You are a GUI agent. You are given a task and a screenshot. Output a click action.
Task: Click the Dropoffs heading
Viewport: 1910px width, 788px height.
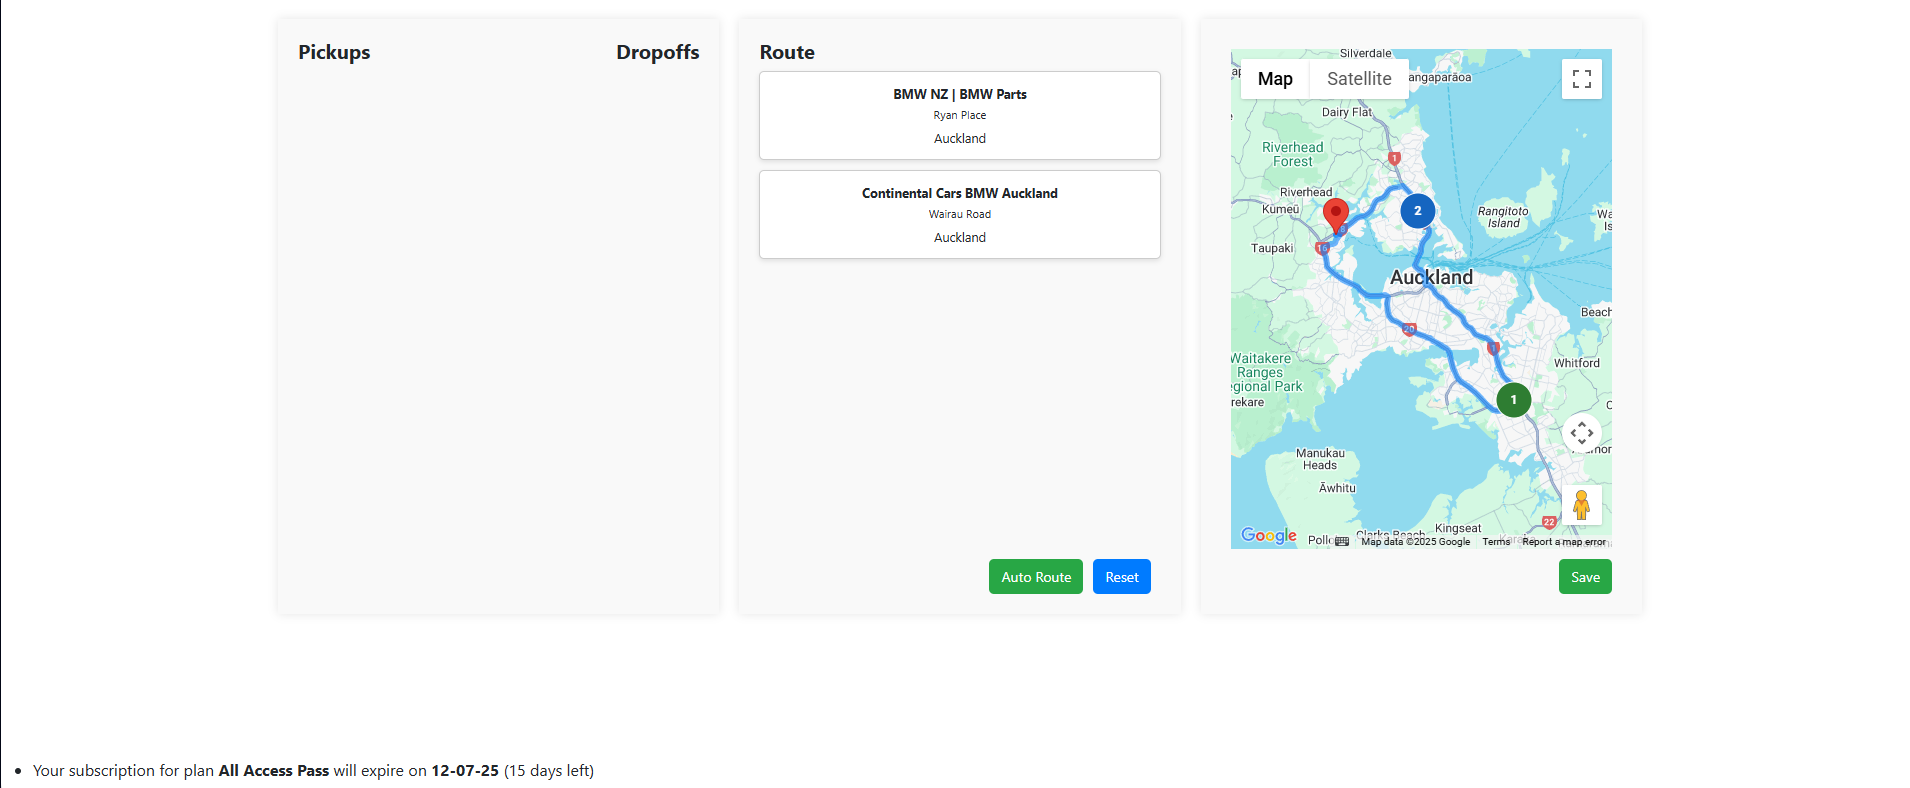(x=658, y=52)
